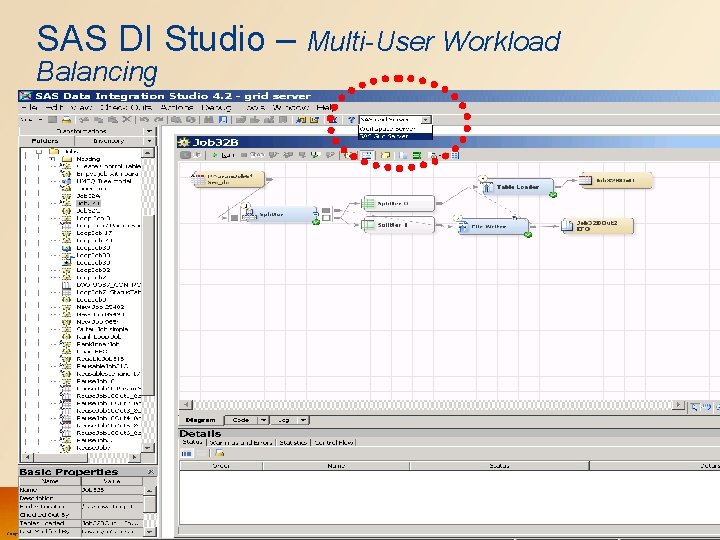This screenshot has height=540, width=720.
Task: Choose the highlighted Grid Server dropdown option
Action: coord(395,136)
